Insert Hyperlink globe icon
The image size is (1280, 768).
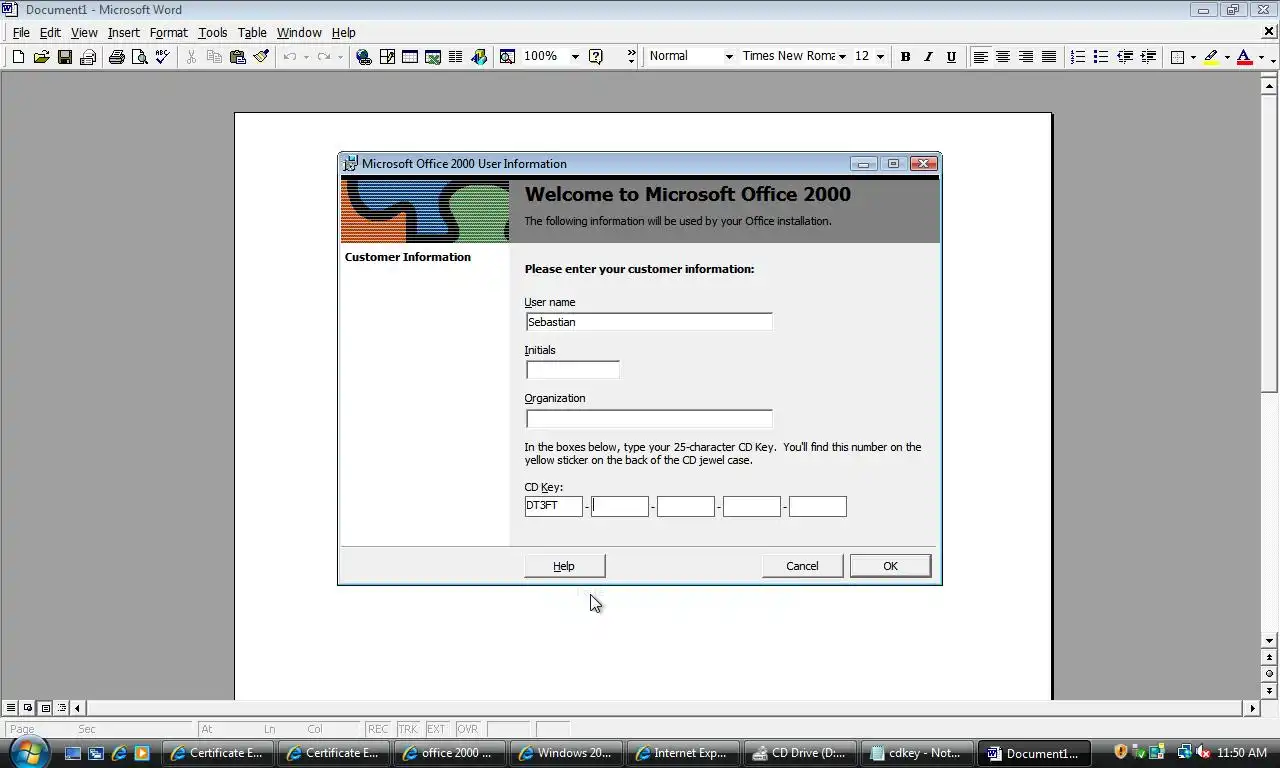click(x=364, y=57)
